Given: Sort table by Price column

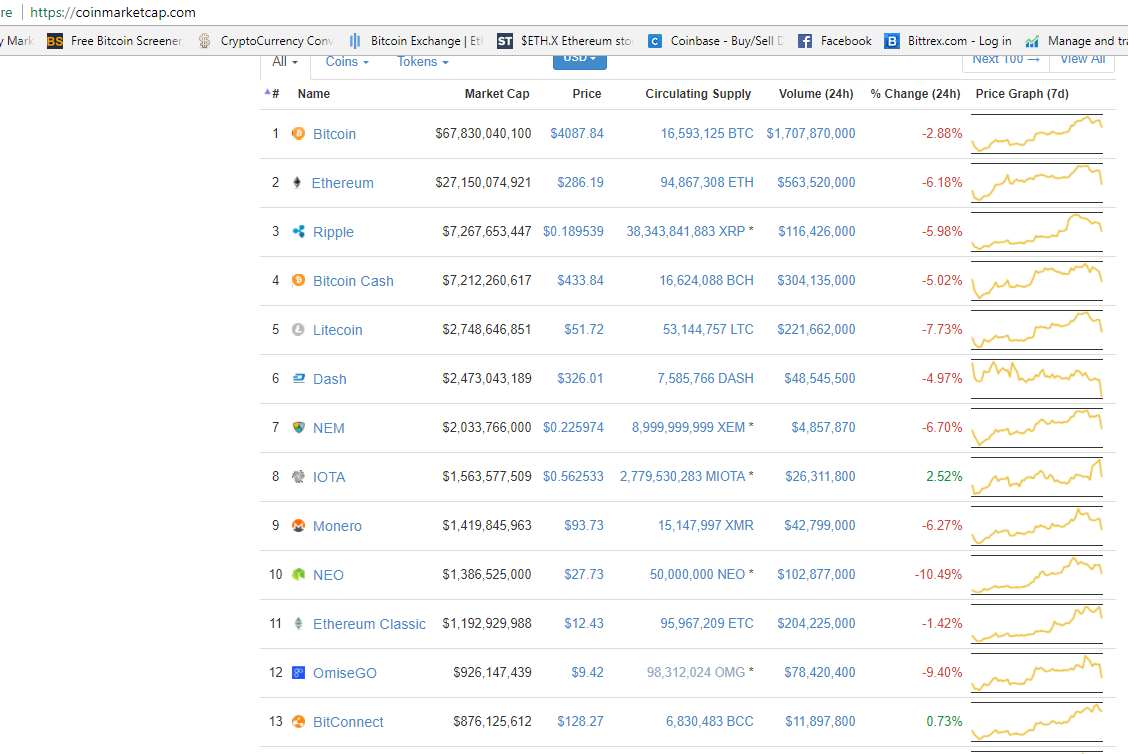Looking at the screenshot, I should 586,94.
